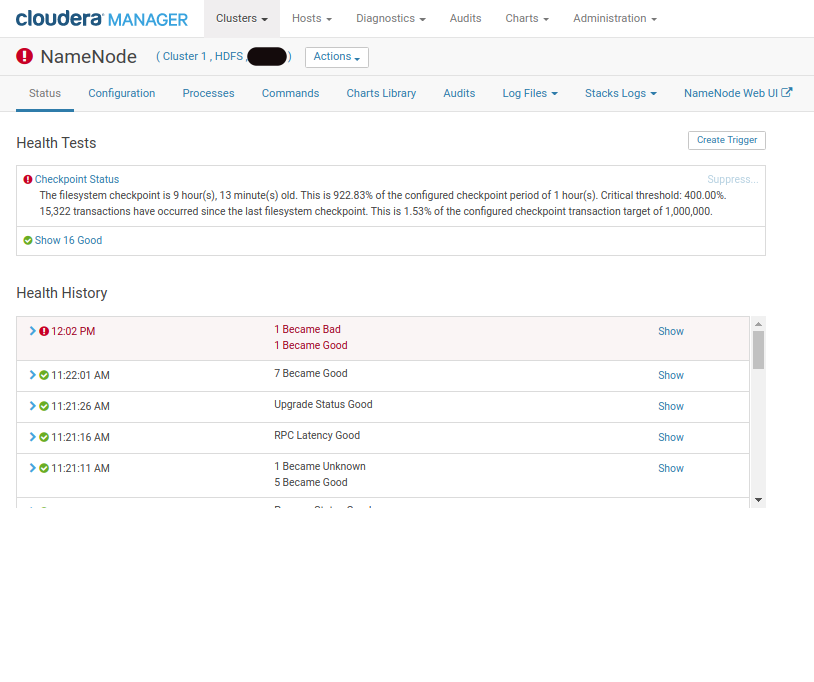
Task: Click the HDFS breadcrumb link
Action: pos(229,57)
